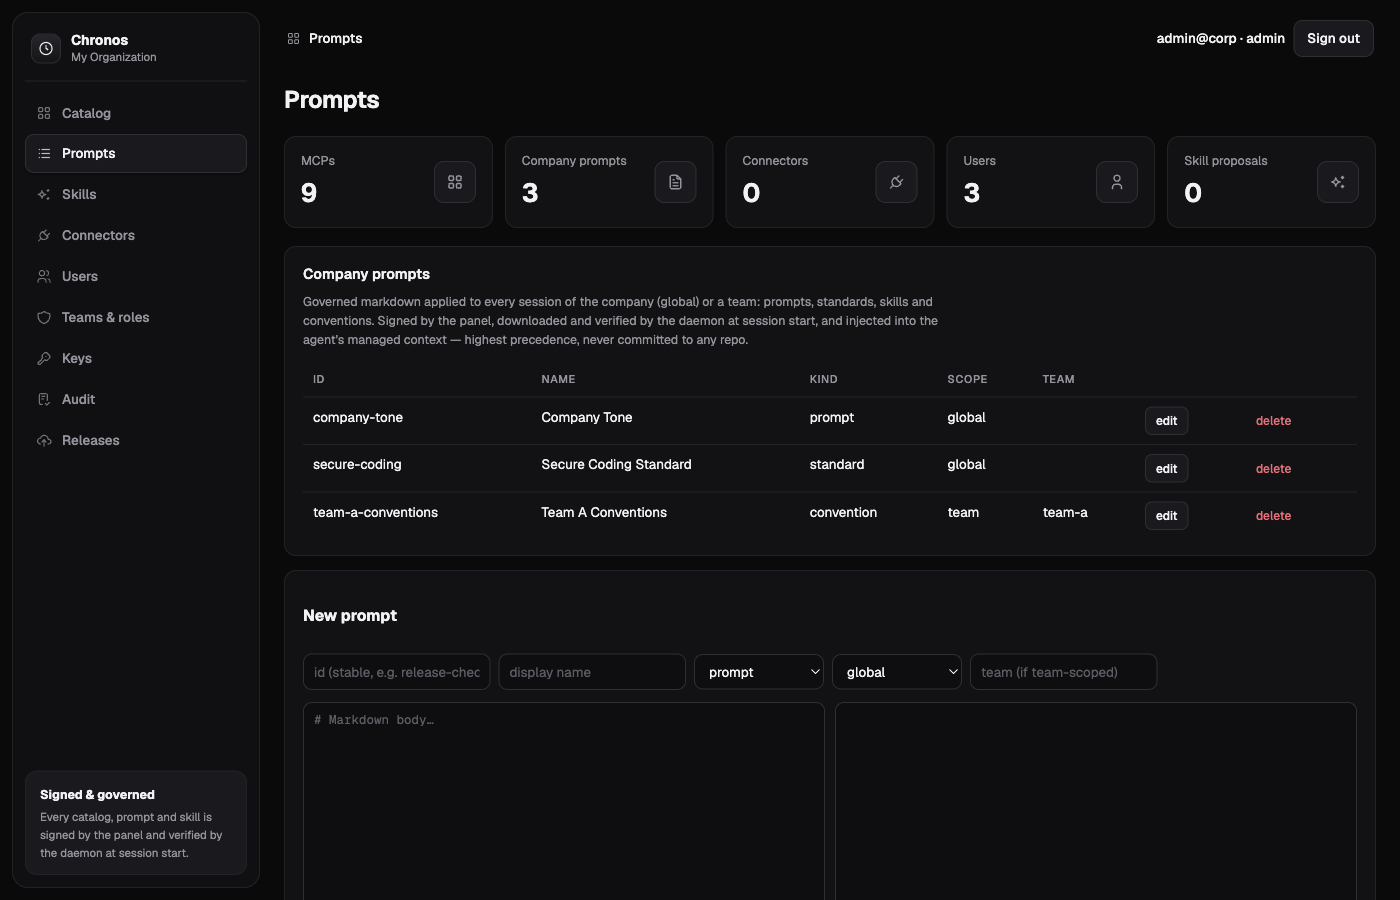Click the sparkle icon on Skill proposals card
Screen dimensions: 1400x900
[1338, 182]
